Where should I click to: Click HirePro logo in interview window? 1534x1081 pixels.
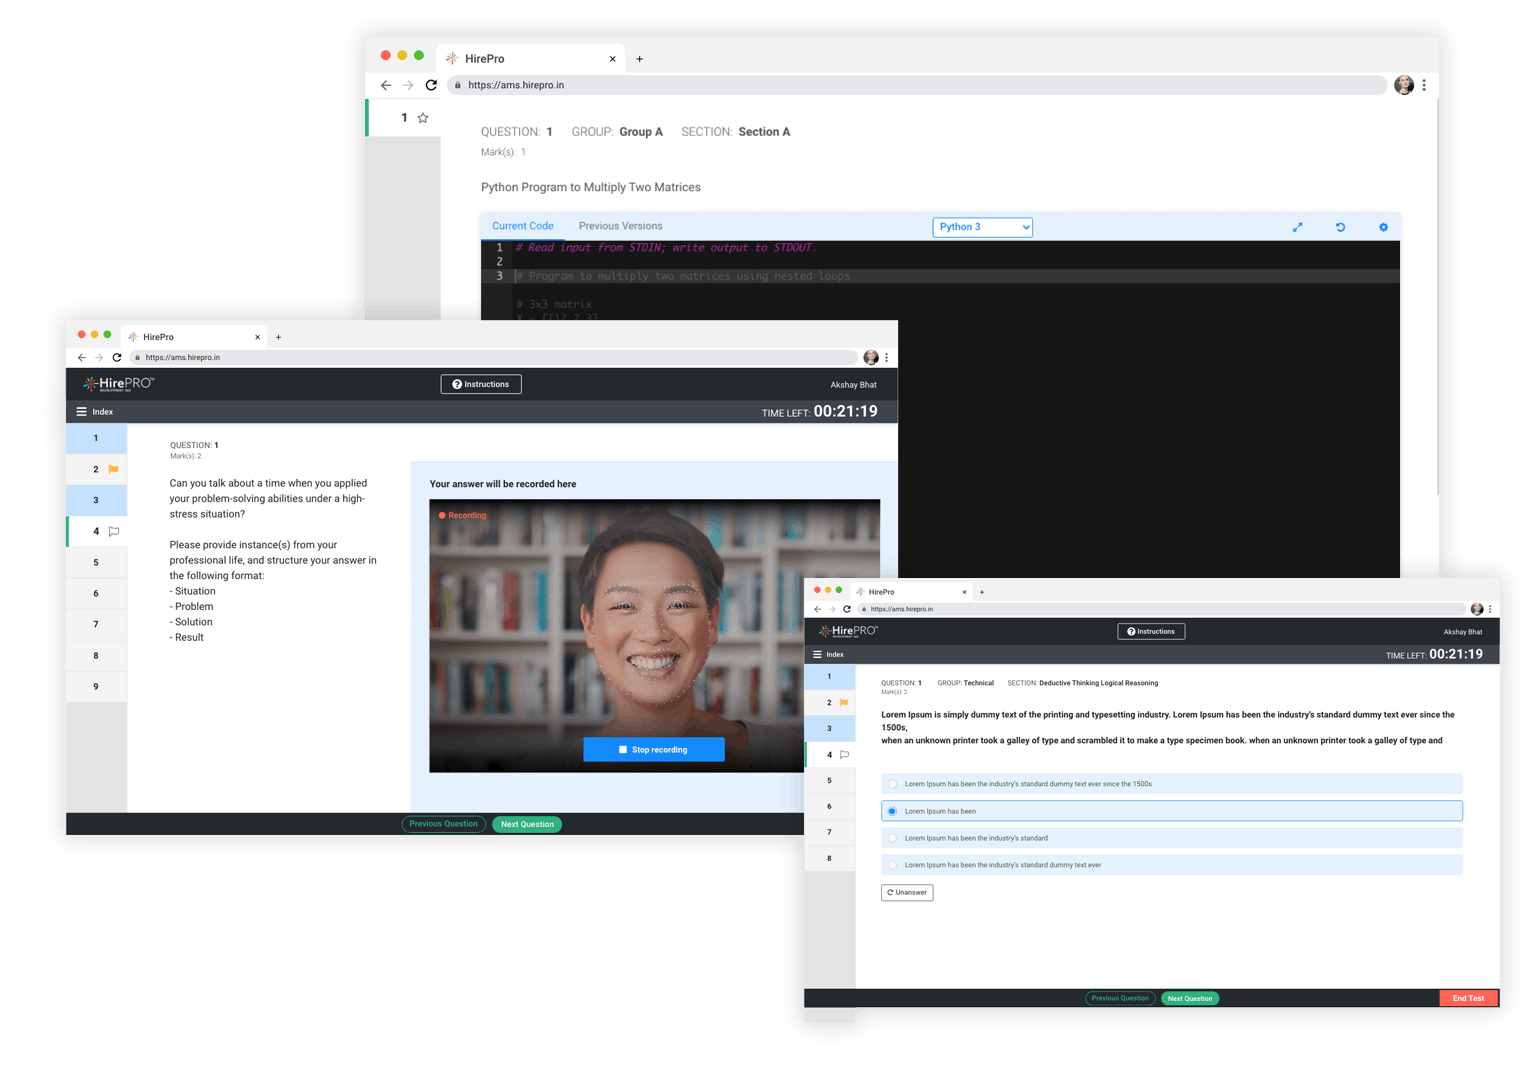click(x=119, y=384)
